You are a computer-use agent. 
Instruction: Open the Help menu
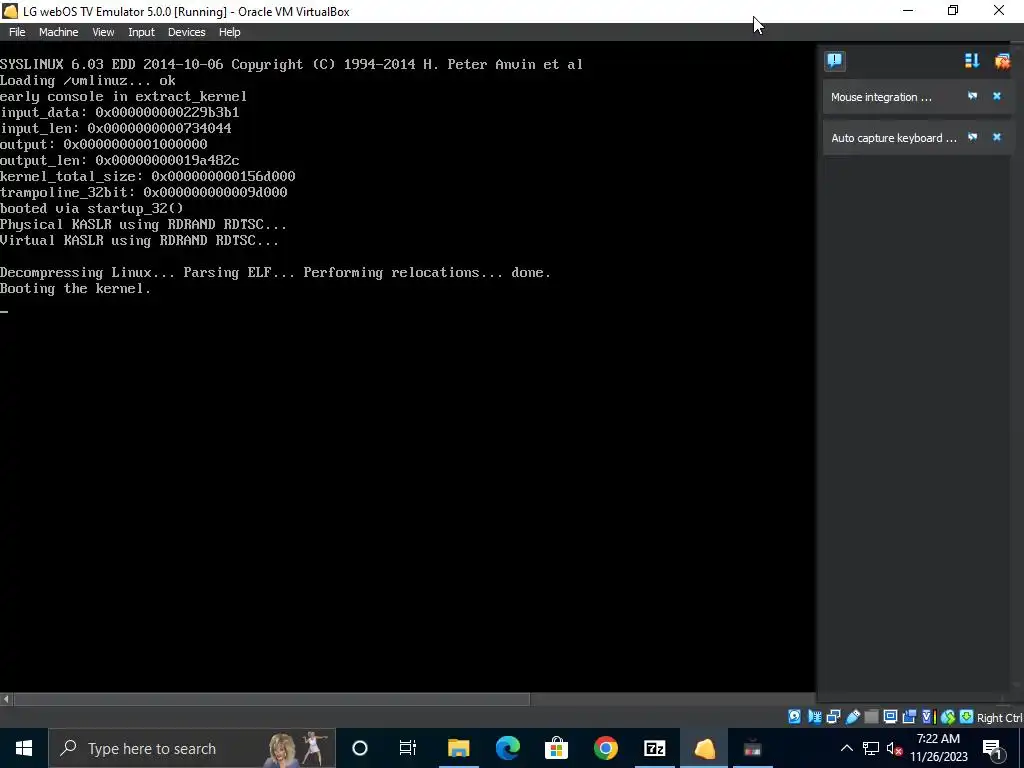tap(229, 32)
